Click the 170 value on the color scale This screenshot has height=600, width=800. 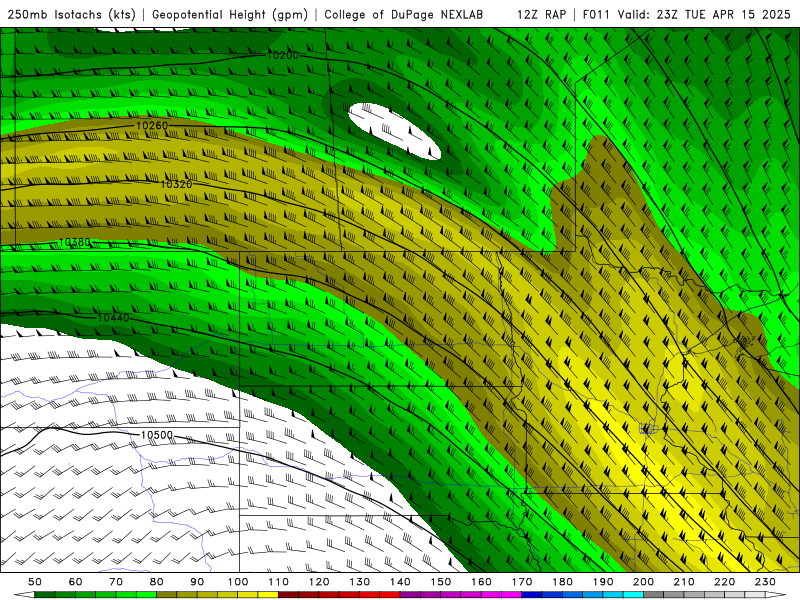click(521, 582)
